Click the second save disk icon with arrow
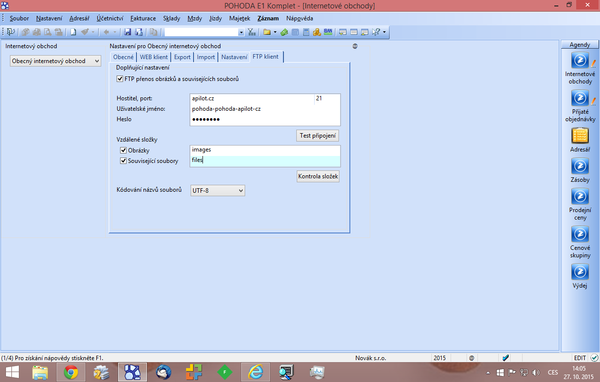 click(x=139, y=32)
